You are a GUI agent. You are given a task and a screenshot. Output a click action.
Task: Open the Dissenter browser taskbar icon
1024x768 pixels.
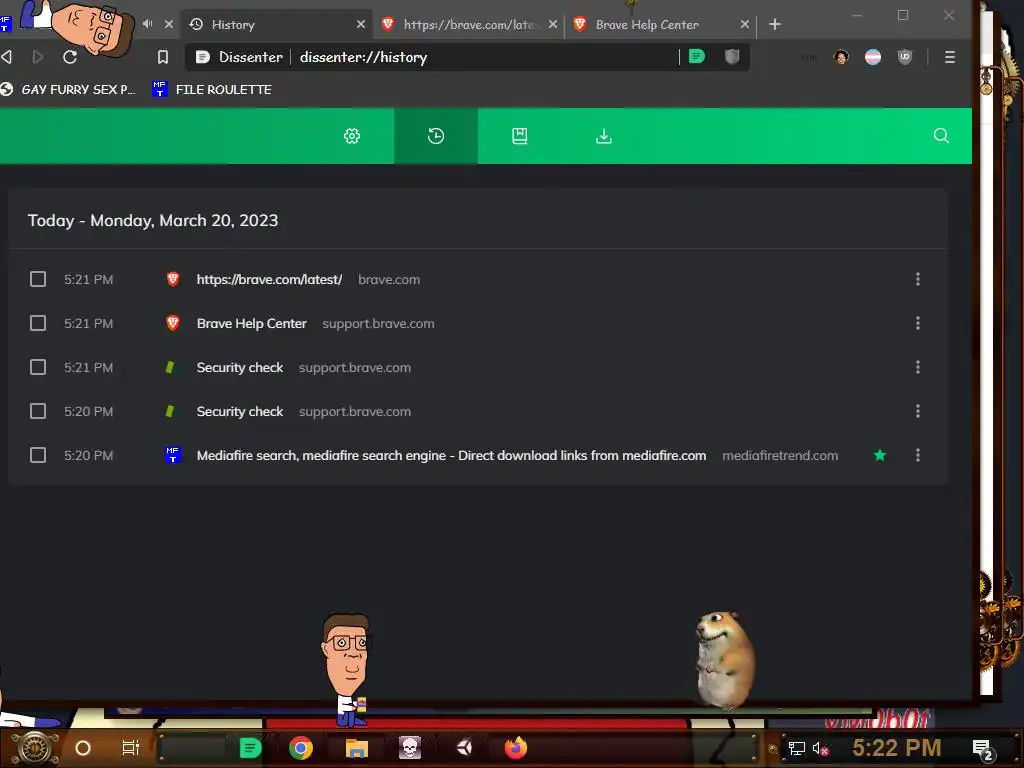pos(250,748)
